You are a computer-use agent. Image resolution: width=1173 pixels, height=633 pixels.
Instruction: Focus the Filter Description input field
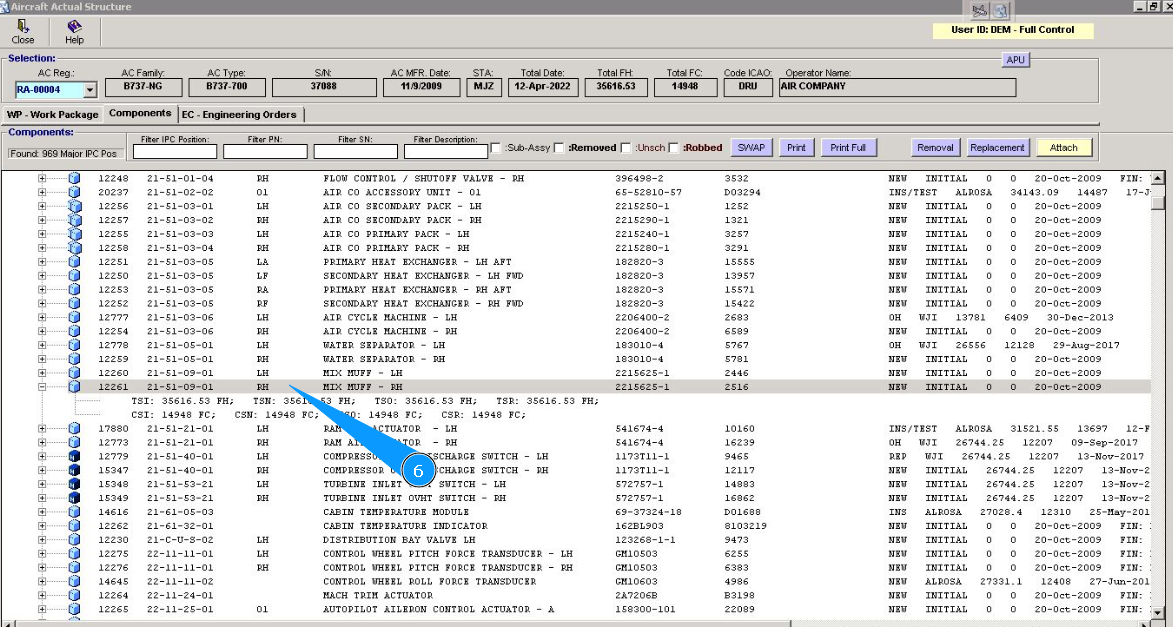coord(446,152)
